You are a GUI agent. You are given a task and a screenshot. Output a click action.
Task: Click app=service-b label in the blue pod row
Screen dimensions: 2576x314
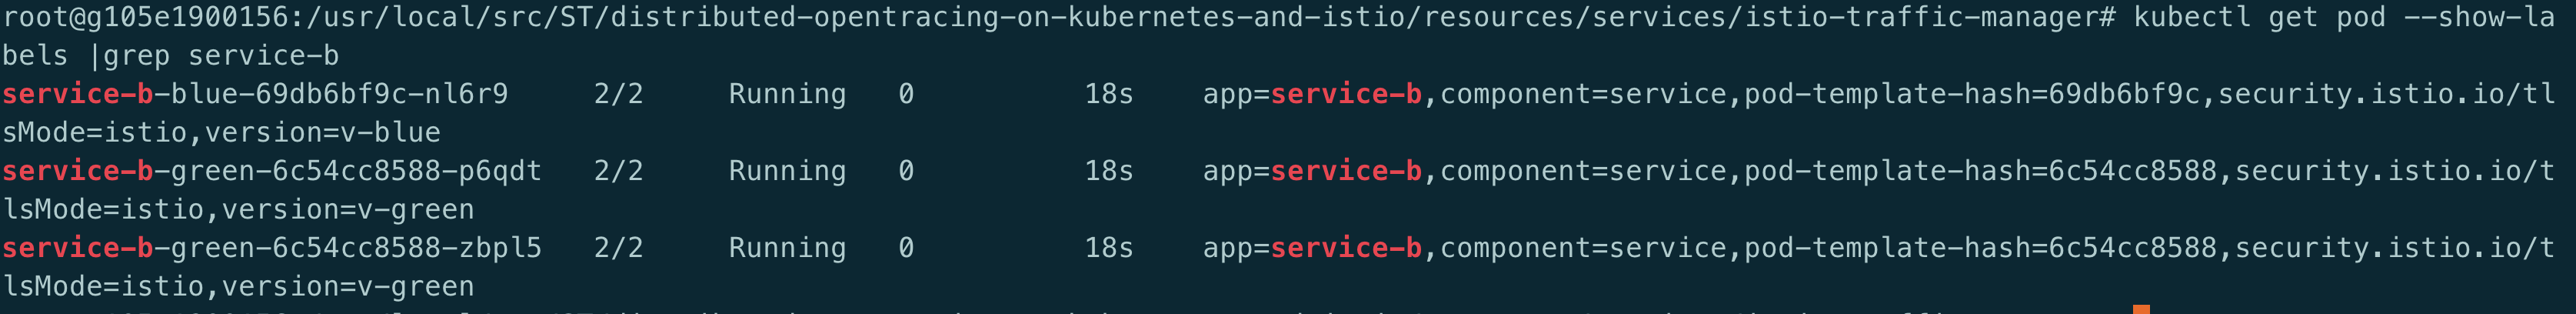click(x=1313, y=94)
